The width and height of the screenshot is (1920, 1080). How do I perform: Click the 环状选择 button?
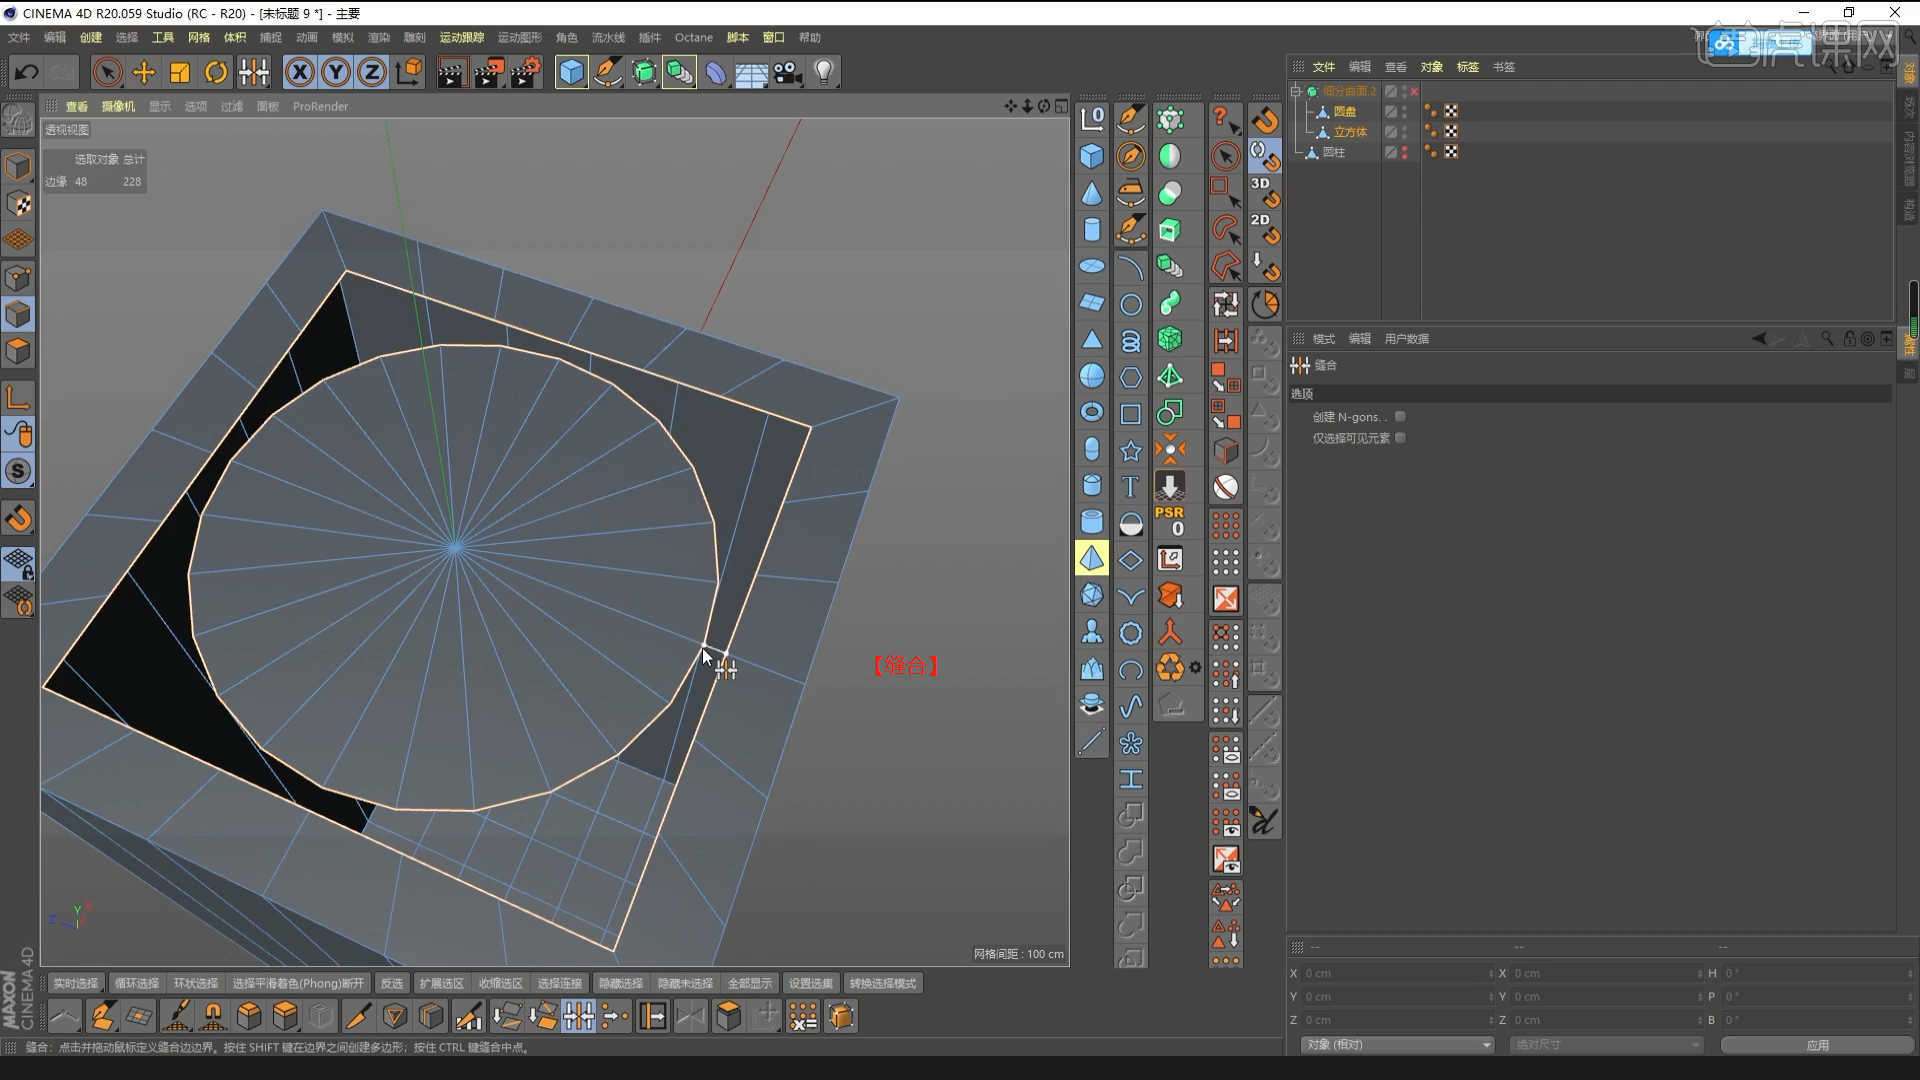195,983
